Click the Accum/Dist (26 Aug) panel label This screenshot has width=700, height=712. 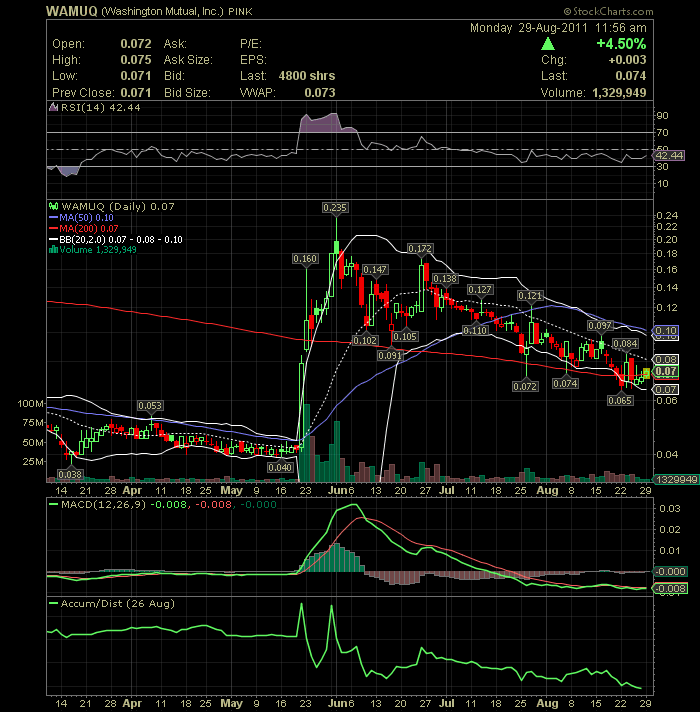pyautogui.click(x=118, y=603)
